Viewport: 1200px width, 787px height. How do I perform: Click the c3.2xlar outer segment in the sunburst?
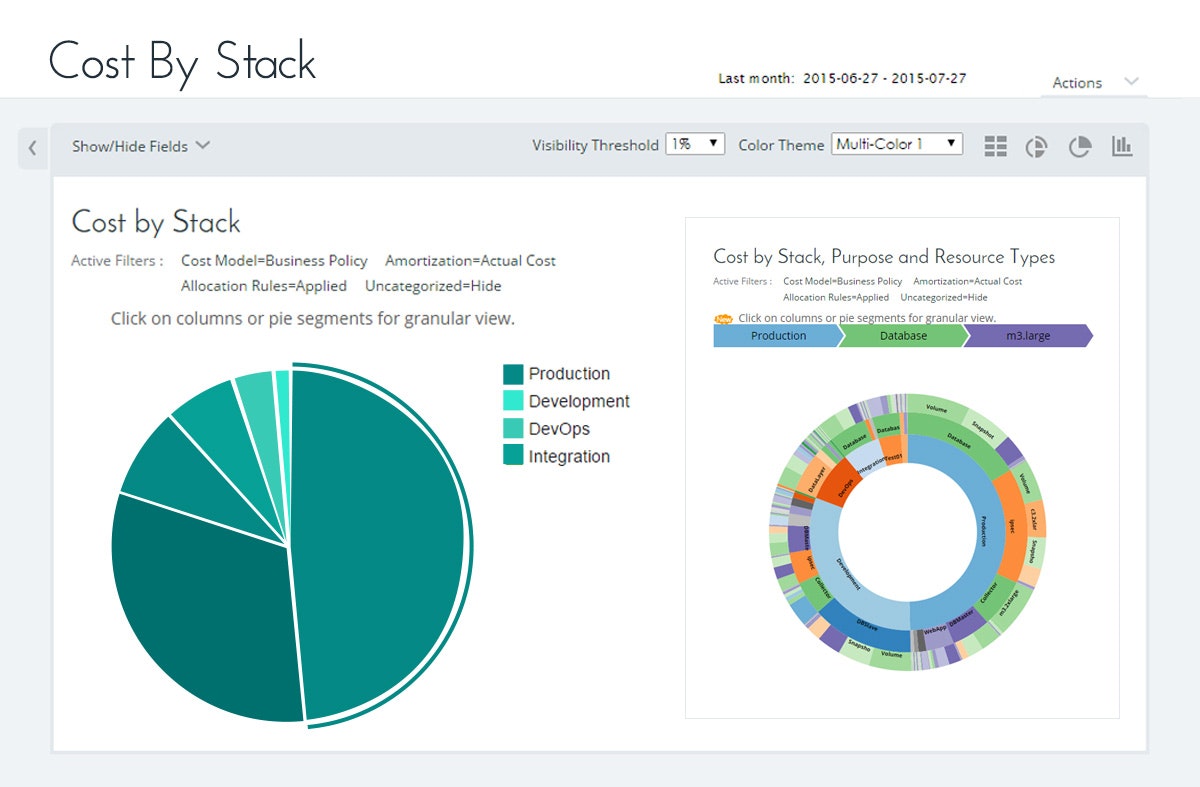[1035, 519]
